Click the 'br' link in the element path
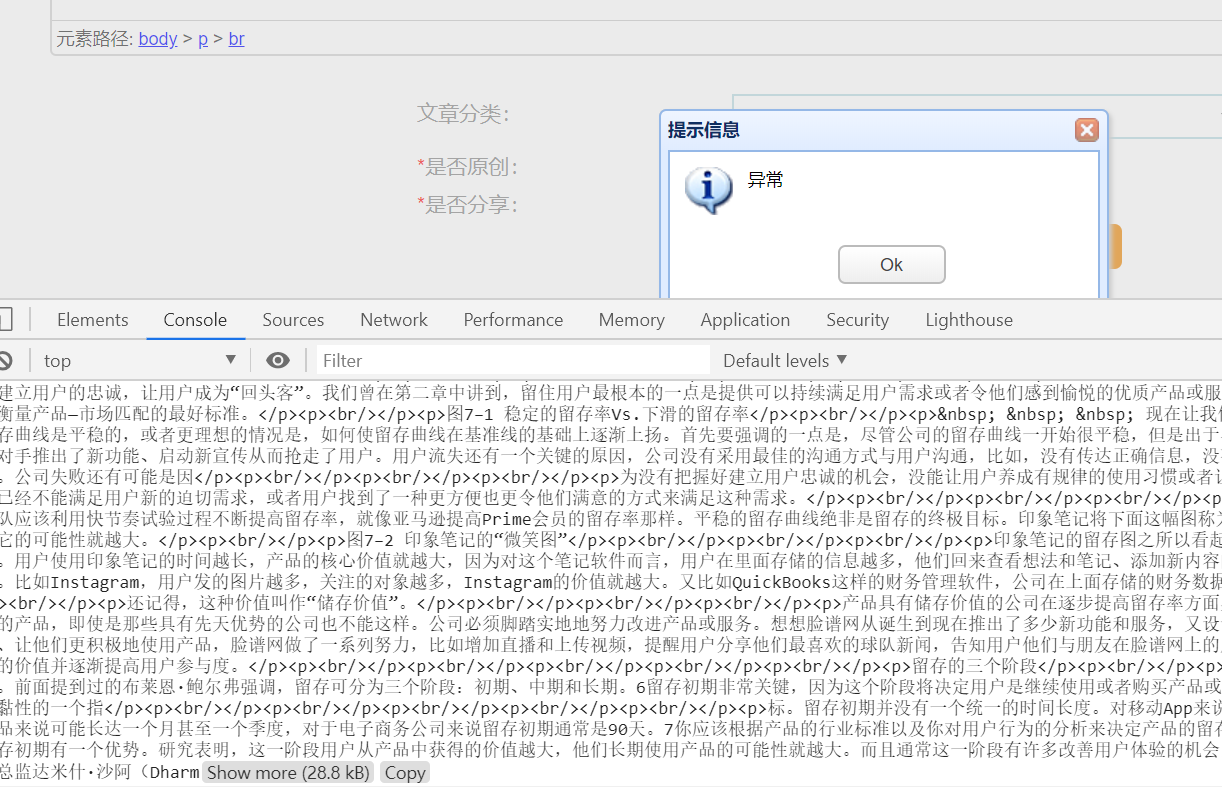Screen dimensions: 1222x787 (236, 38)
